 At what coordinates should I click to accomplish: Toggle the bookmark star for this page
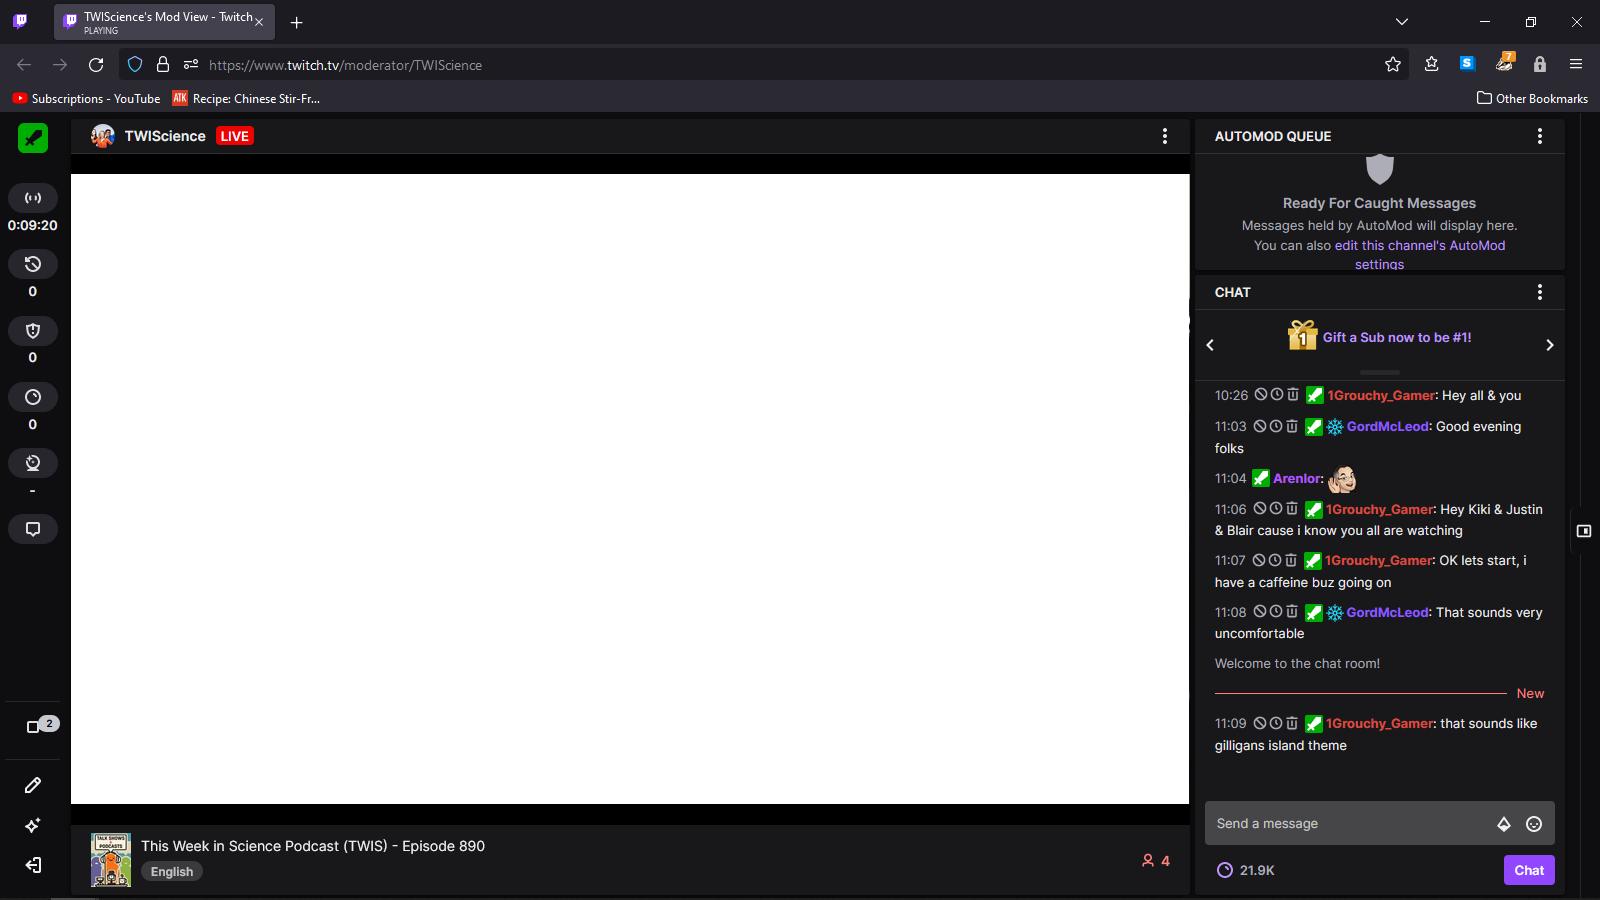coord(1394,64)
